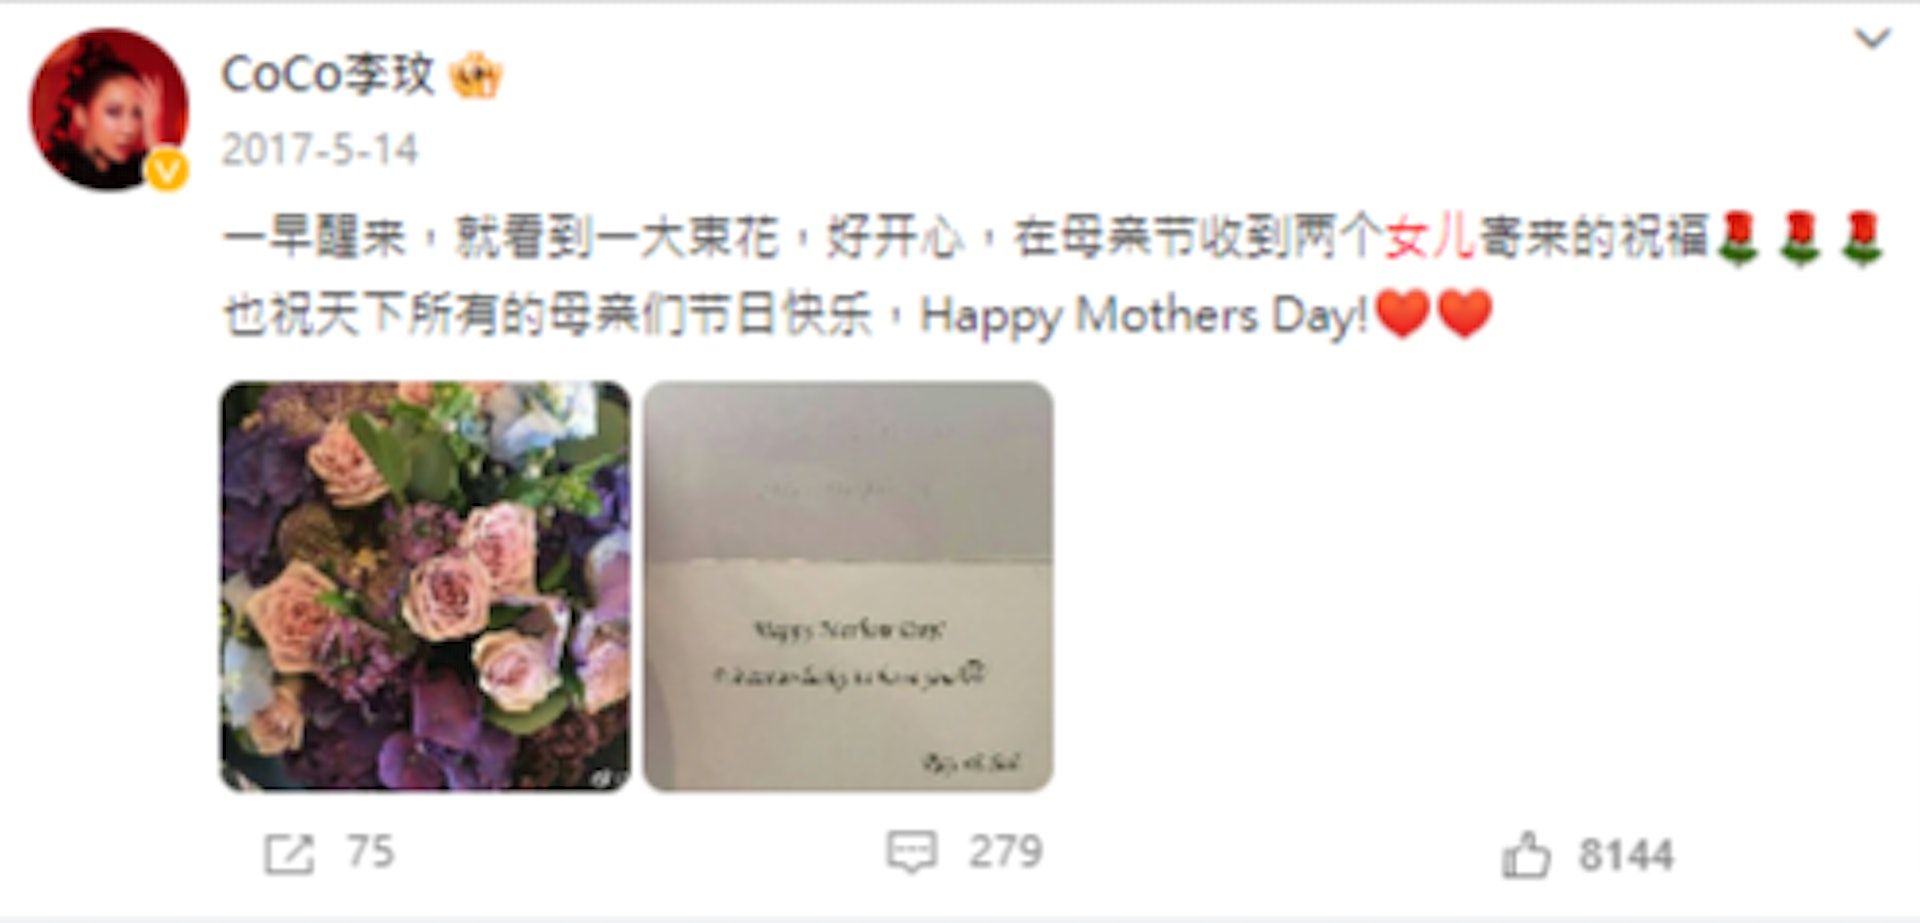Click the comment count 279
The width and height of the screenshot is (1920, 923).
pos(1005,853)
